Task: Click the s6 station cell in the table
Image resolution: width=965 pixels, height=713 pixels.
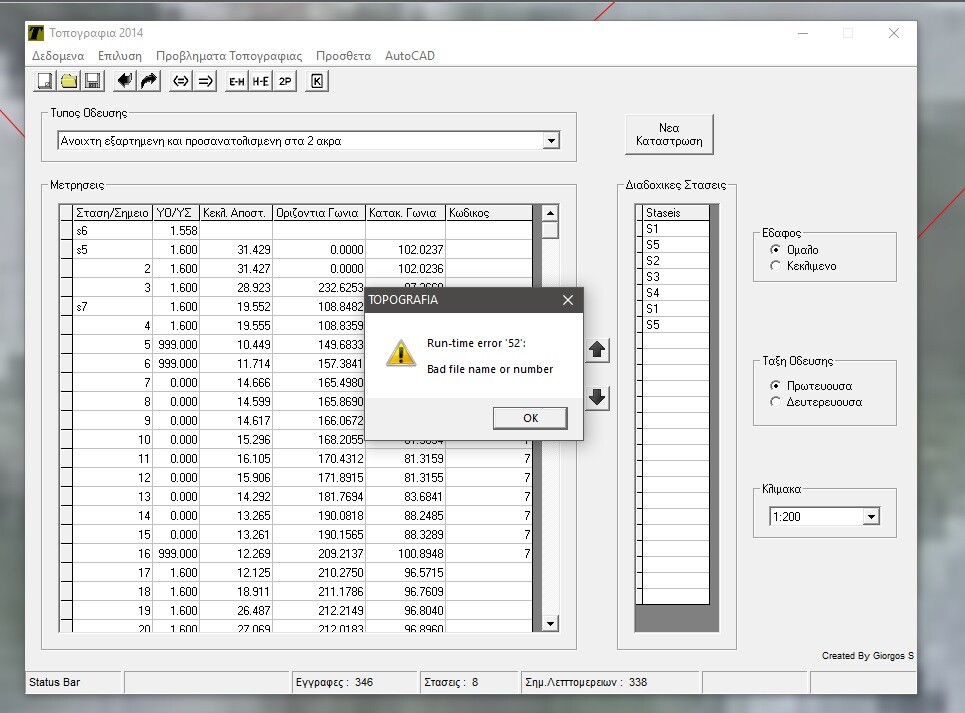Action: click(x=113, y=231)
